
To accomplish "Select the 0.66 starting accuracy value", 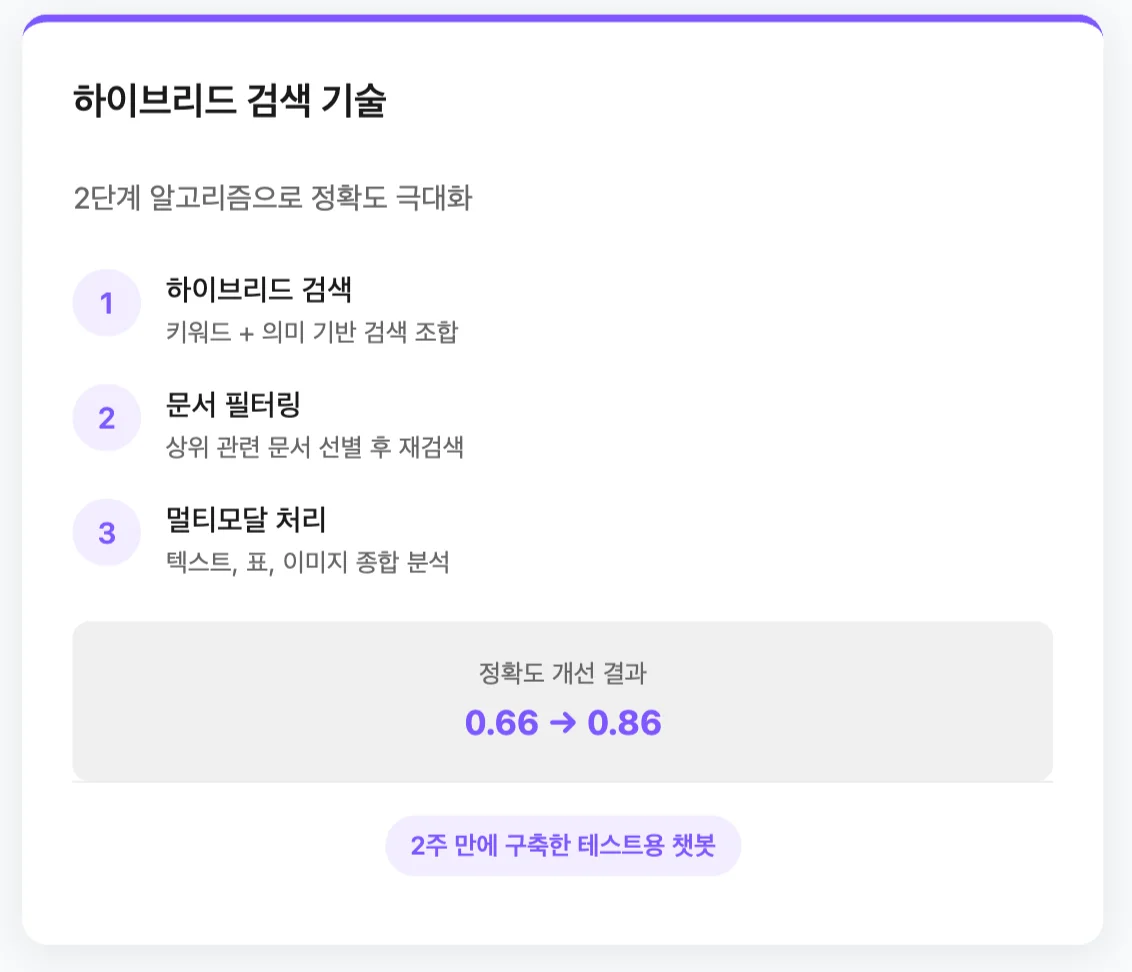I will (502, 723).
